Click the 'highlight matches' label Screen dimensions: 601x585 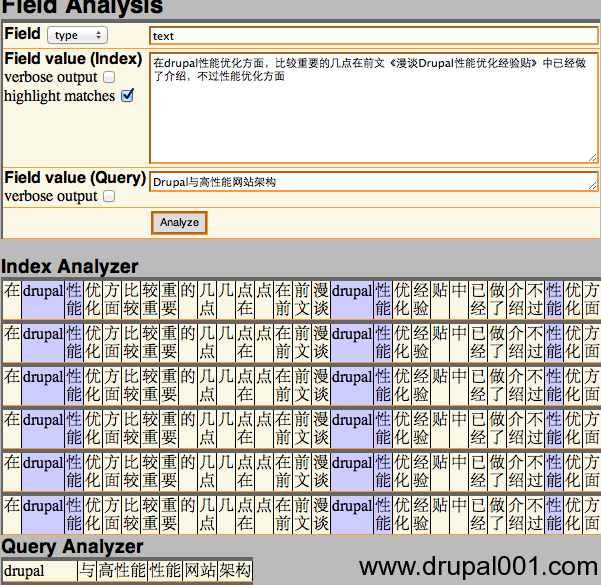(x=59, y=96)
